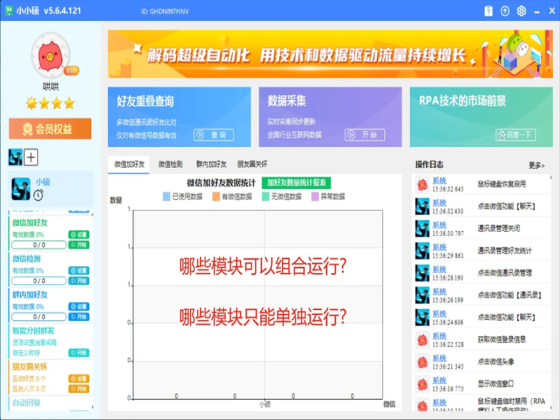Click the help document icon in title bar

[x=488, y=11]
